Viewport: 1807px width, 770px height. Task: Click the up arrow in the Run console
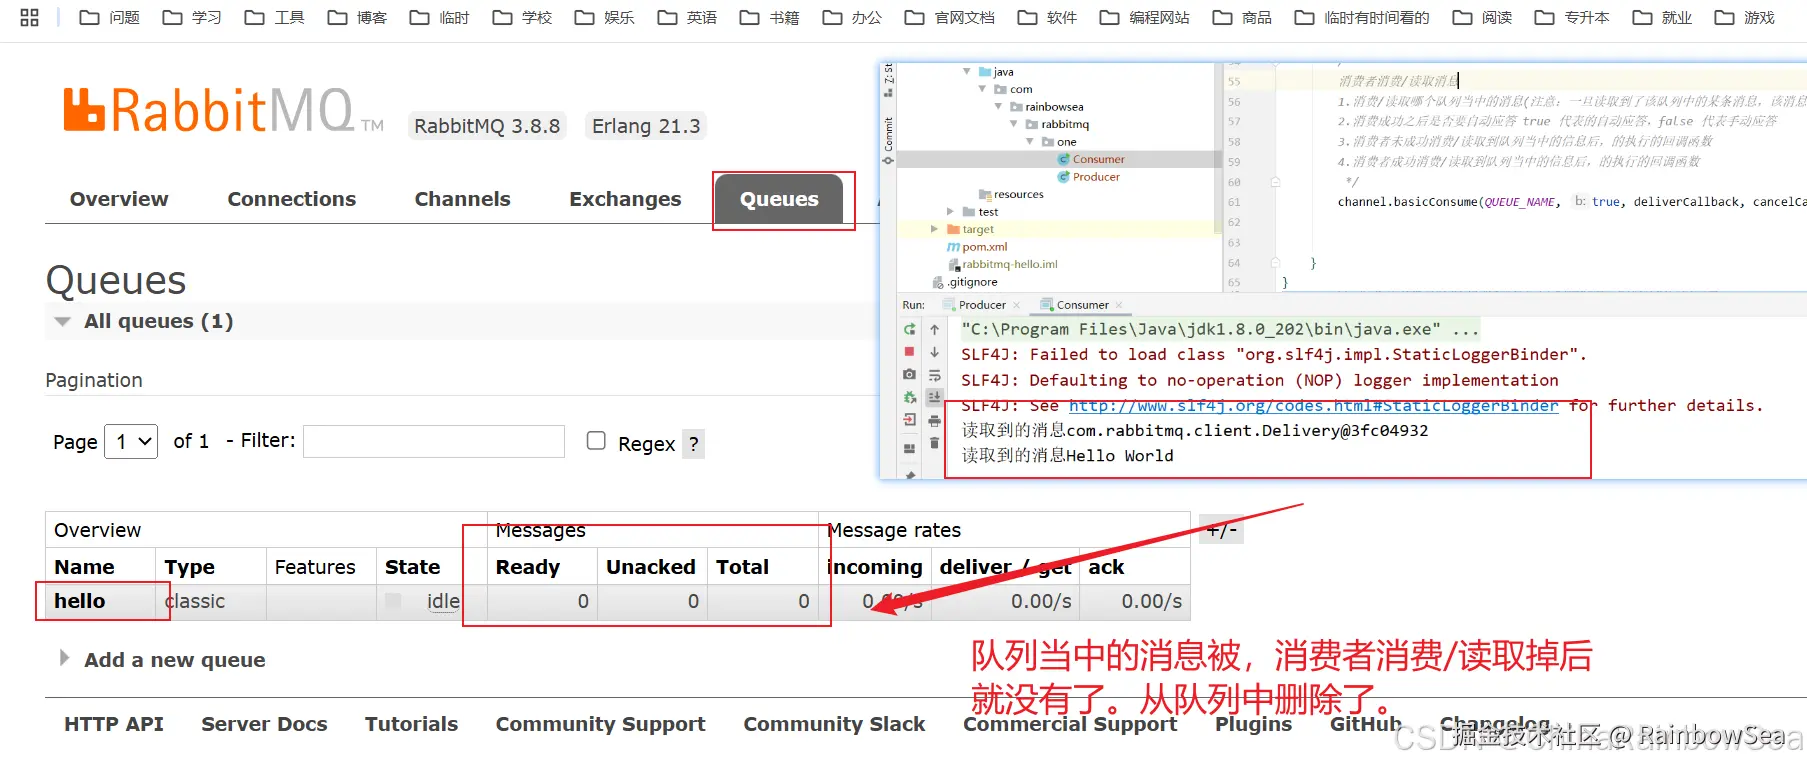[934, 329]
